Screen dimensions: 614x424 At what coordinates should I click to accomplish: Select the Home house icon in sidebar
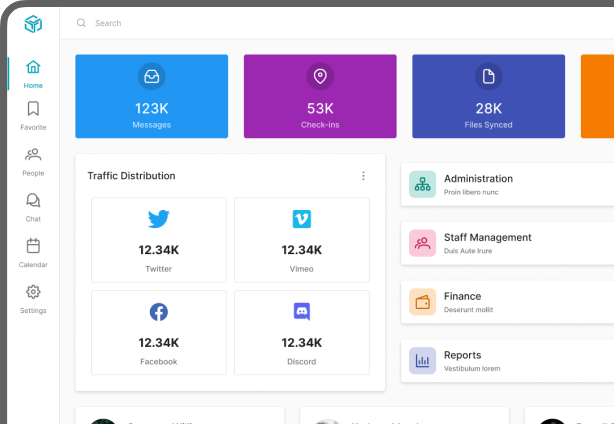pyautogui.click(x=33, y=67)
